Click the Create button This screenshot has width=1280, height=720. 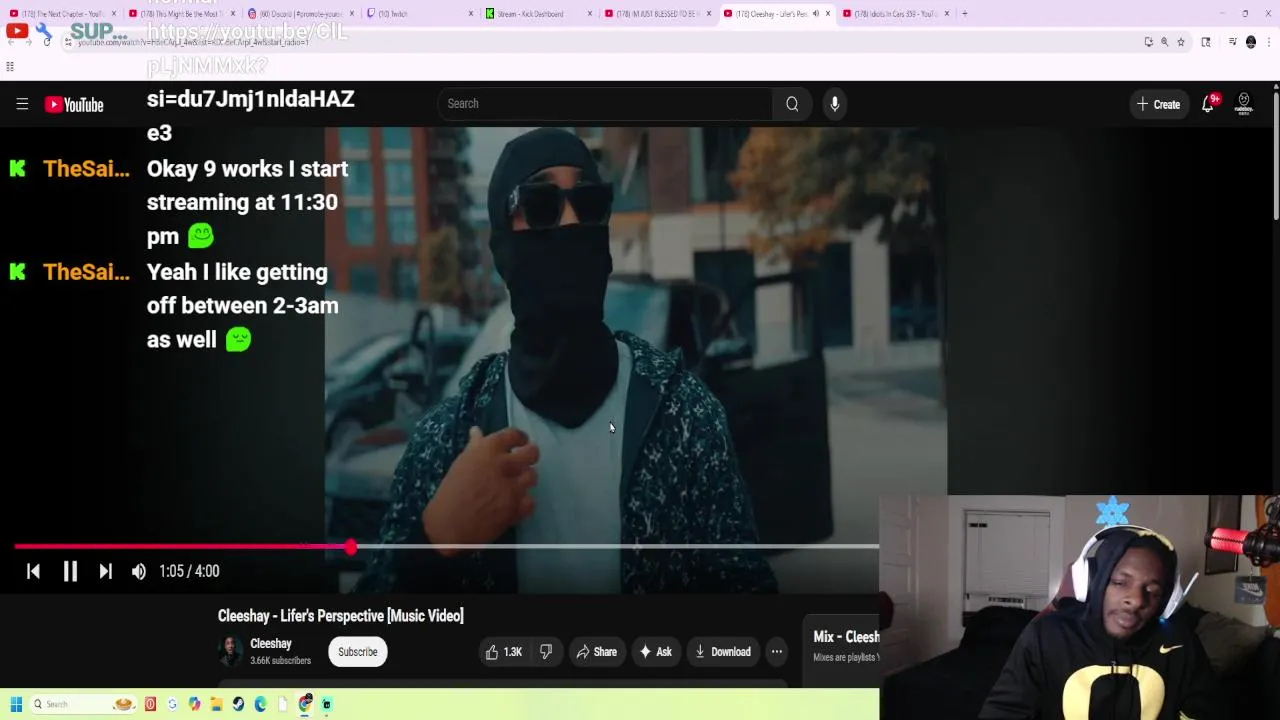1158,104
